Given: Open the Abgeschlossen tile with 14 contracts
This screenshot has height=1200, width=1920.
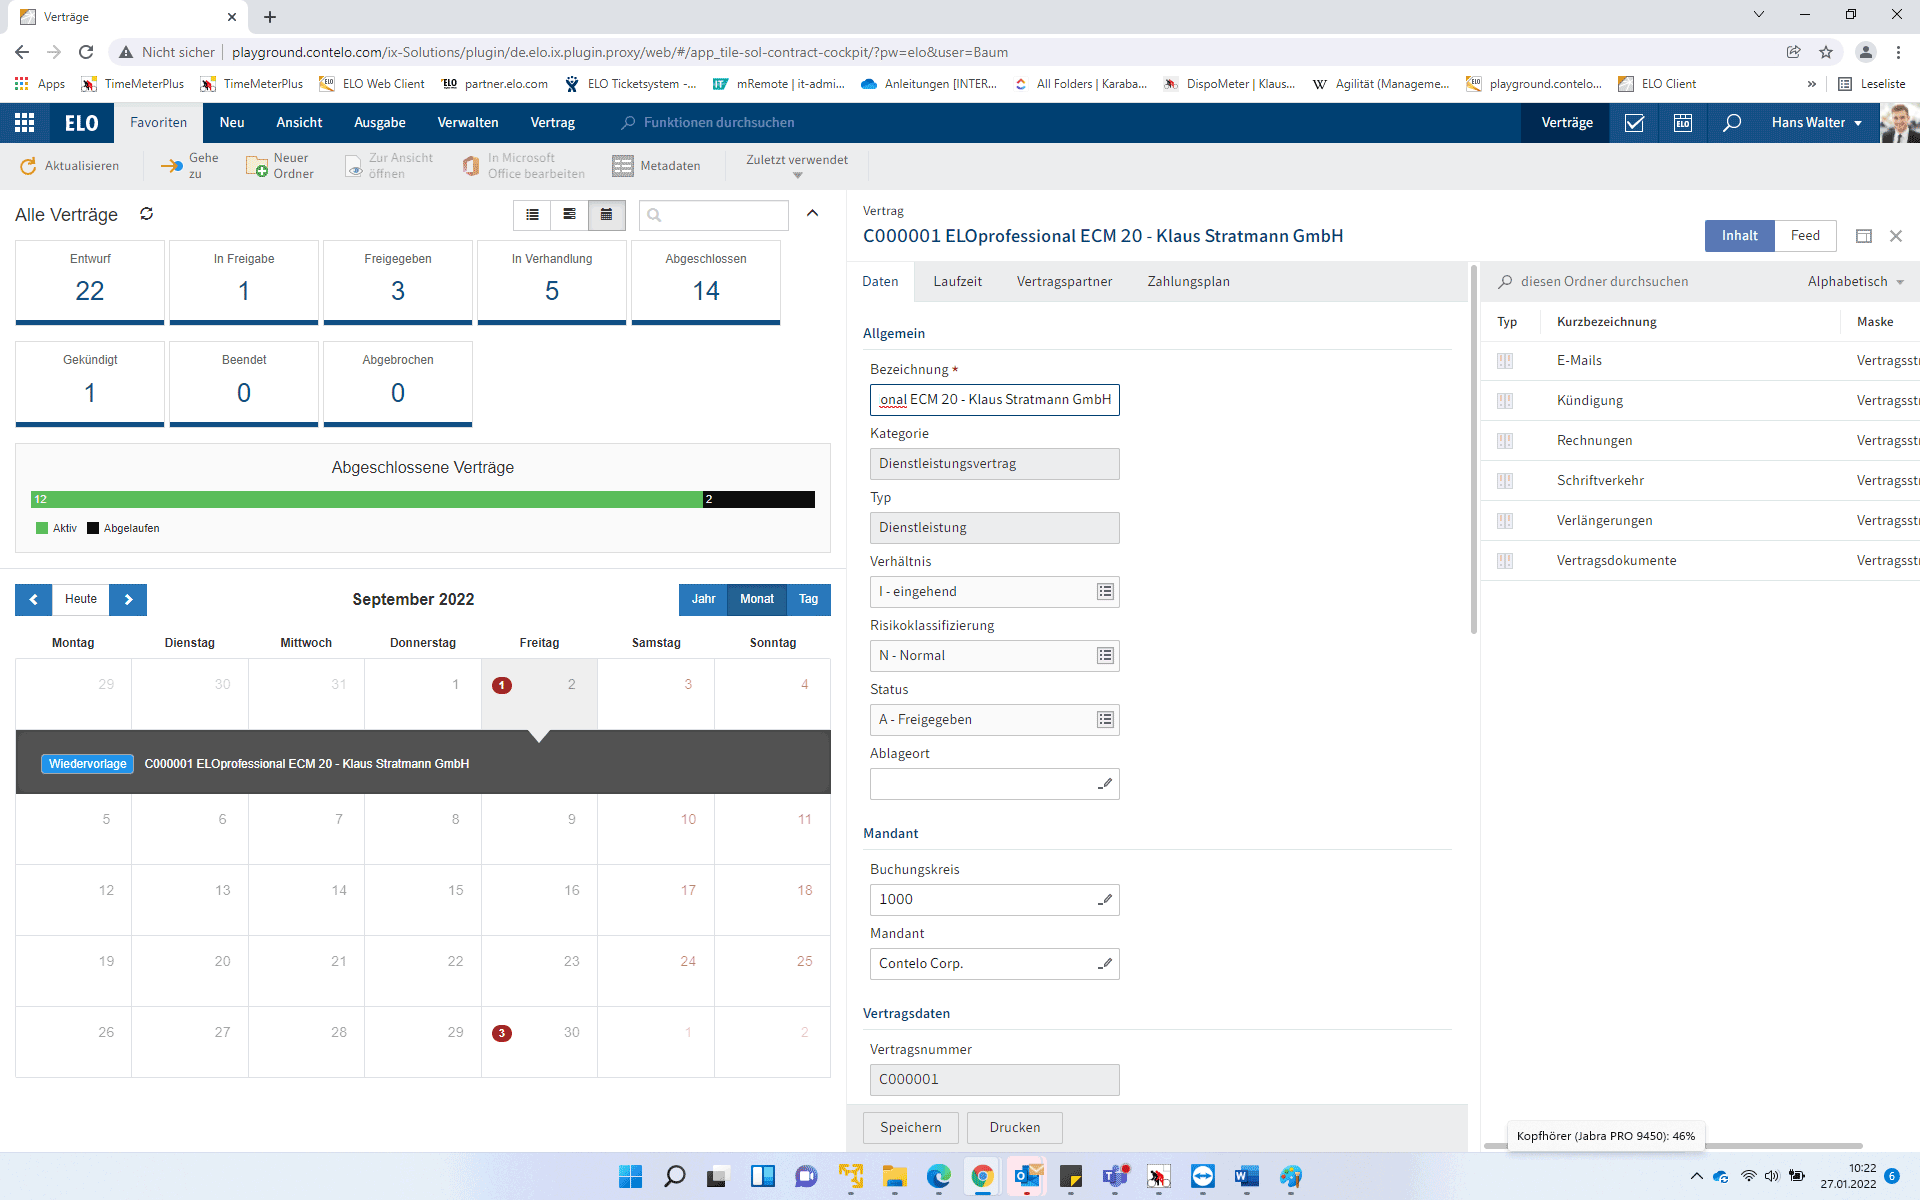Looking at the screenshot, I should pyautogui.click(x=706, y=282).
